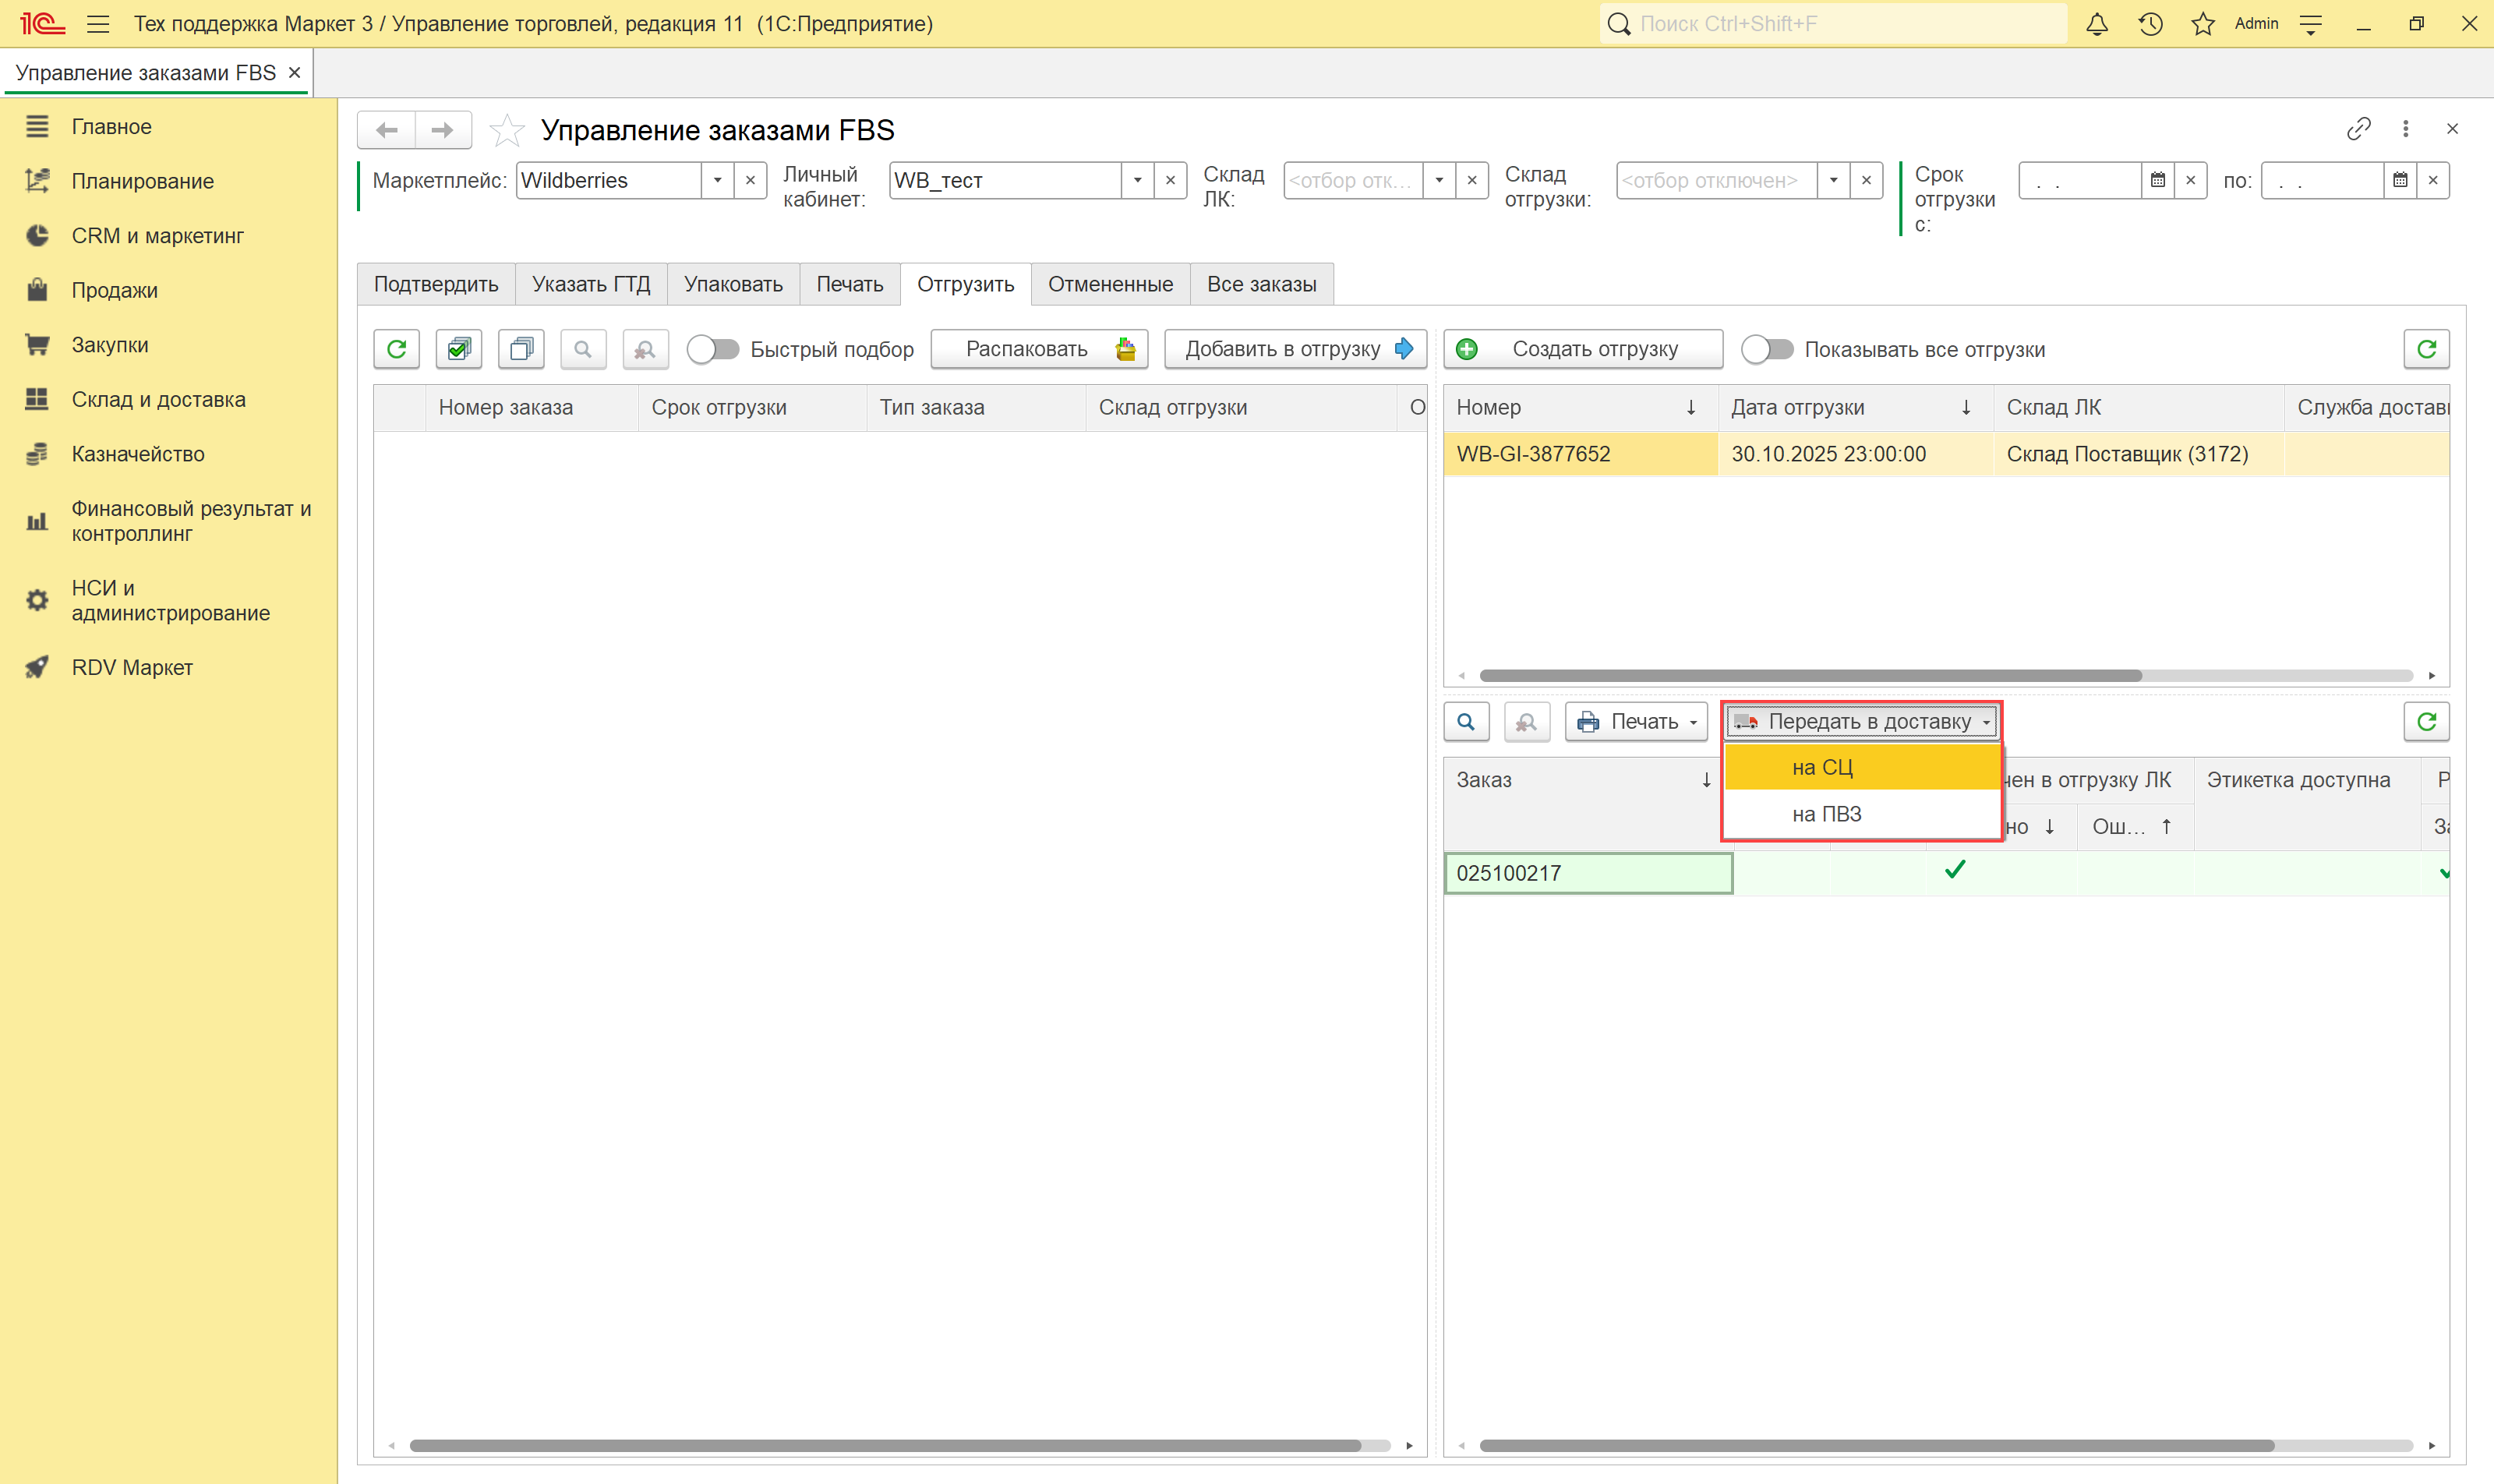Image resolution: width=2494 pixels, height=1484 pixels.
Task: Select на ПВЗ menu option
Action: [x=1826, y=814]
